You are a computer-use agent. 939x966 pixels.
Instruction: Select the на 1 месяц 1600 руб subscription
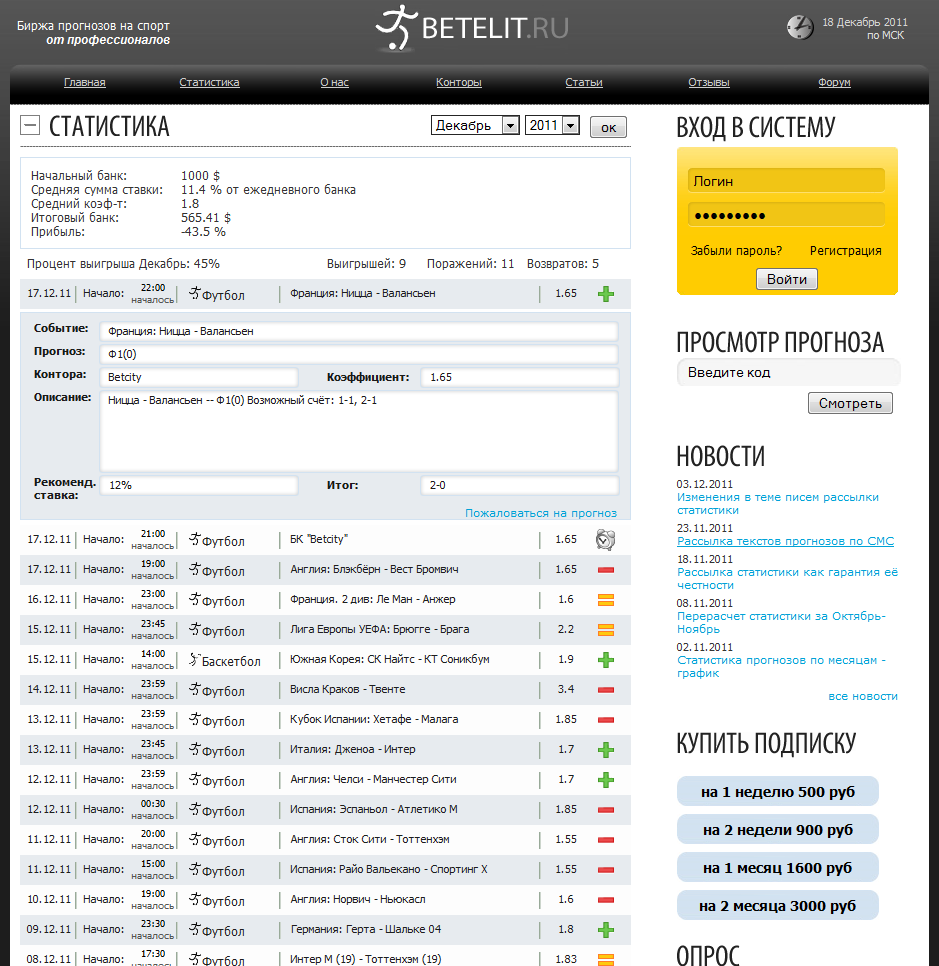(x=777, y=867)
